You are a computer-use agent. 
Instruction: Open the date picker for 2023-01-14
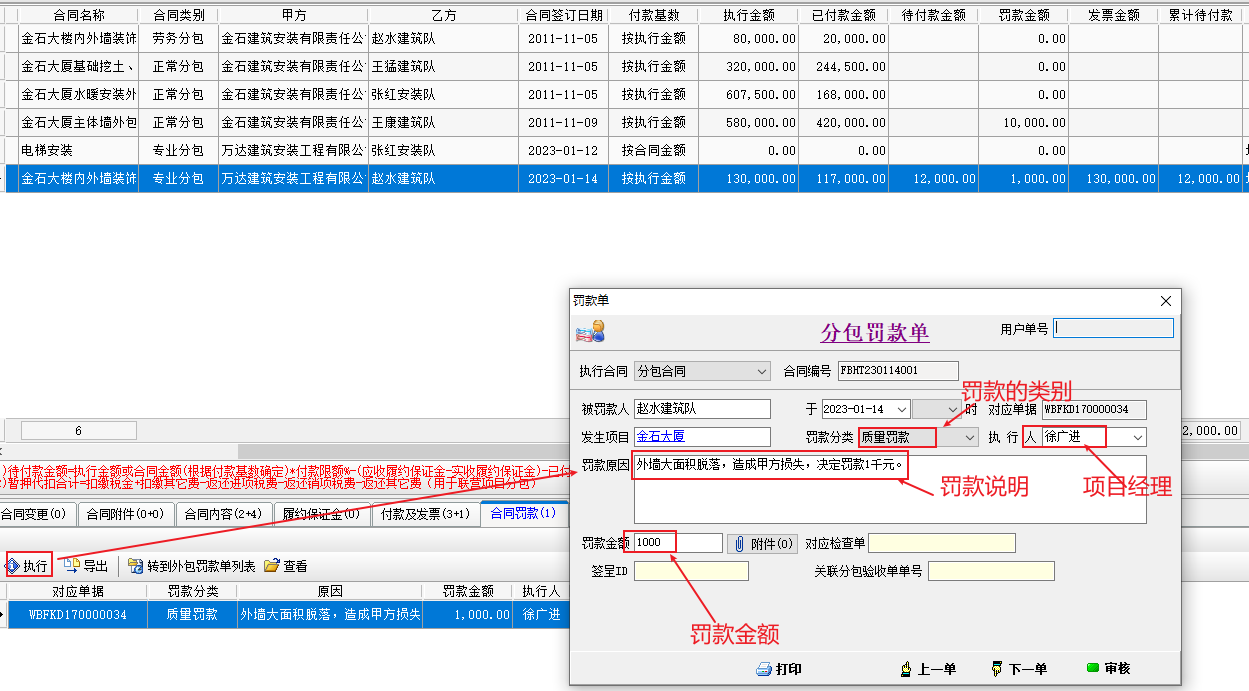point(902,409)
